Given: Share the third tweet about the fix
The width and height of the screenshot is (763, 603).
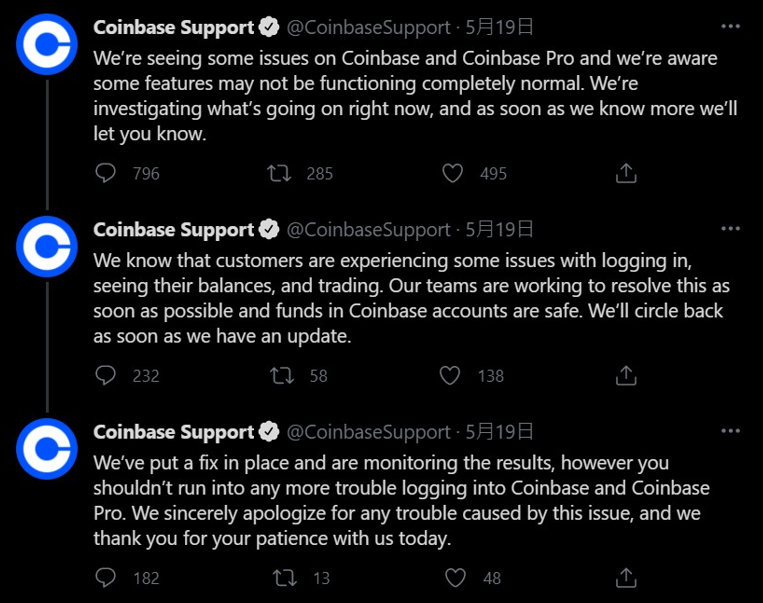Looking at the screenshot, I should coord(626,577).
